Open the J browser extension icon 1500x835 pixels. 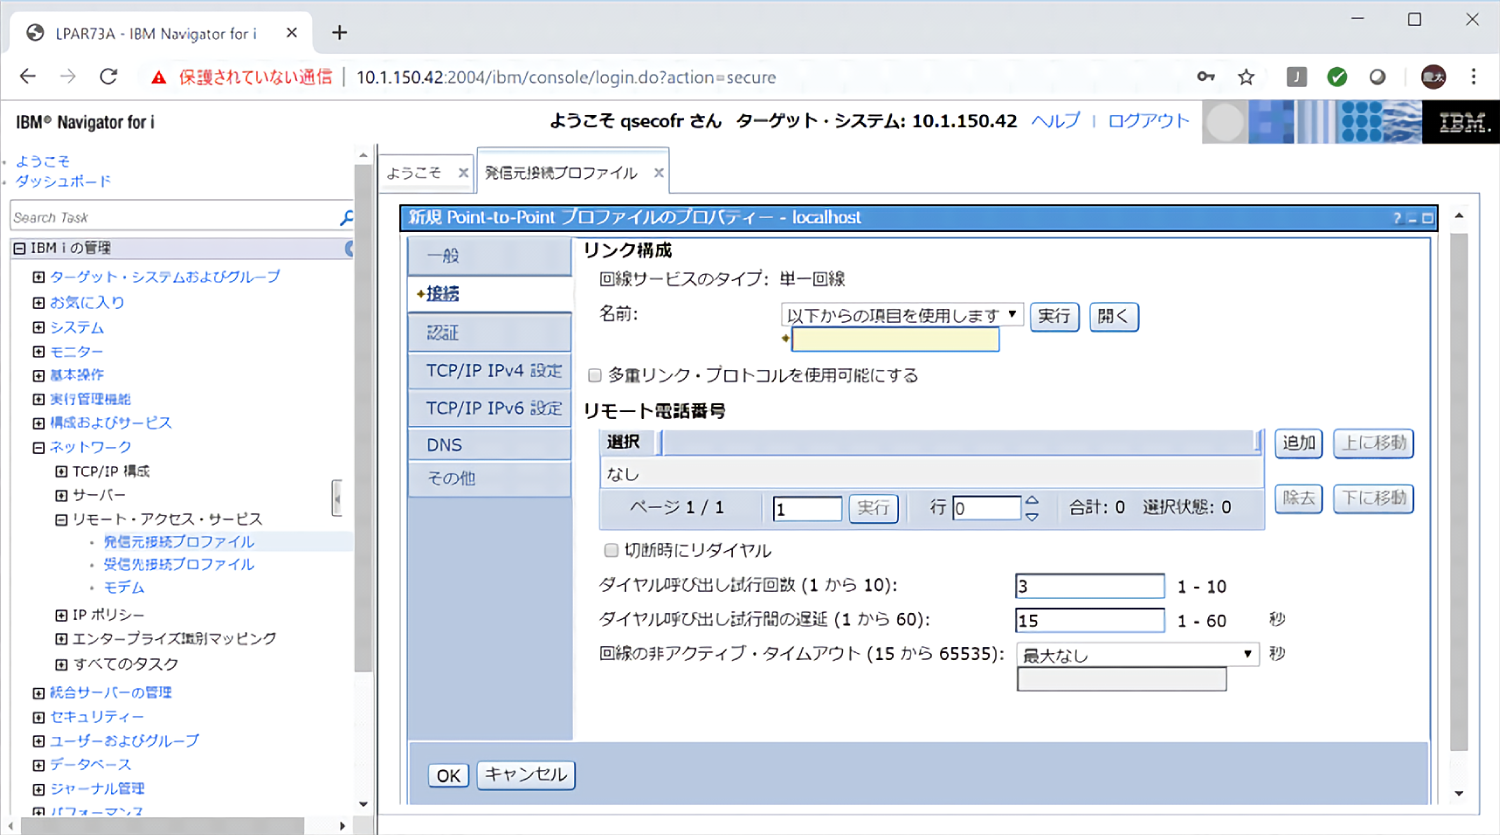point(1296,77)
